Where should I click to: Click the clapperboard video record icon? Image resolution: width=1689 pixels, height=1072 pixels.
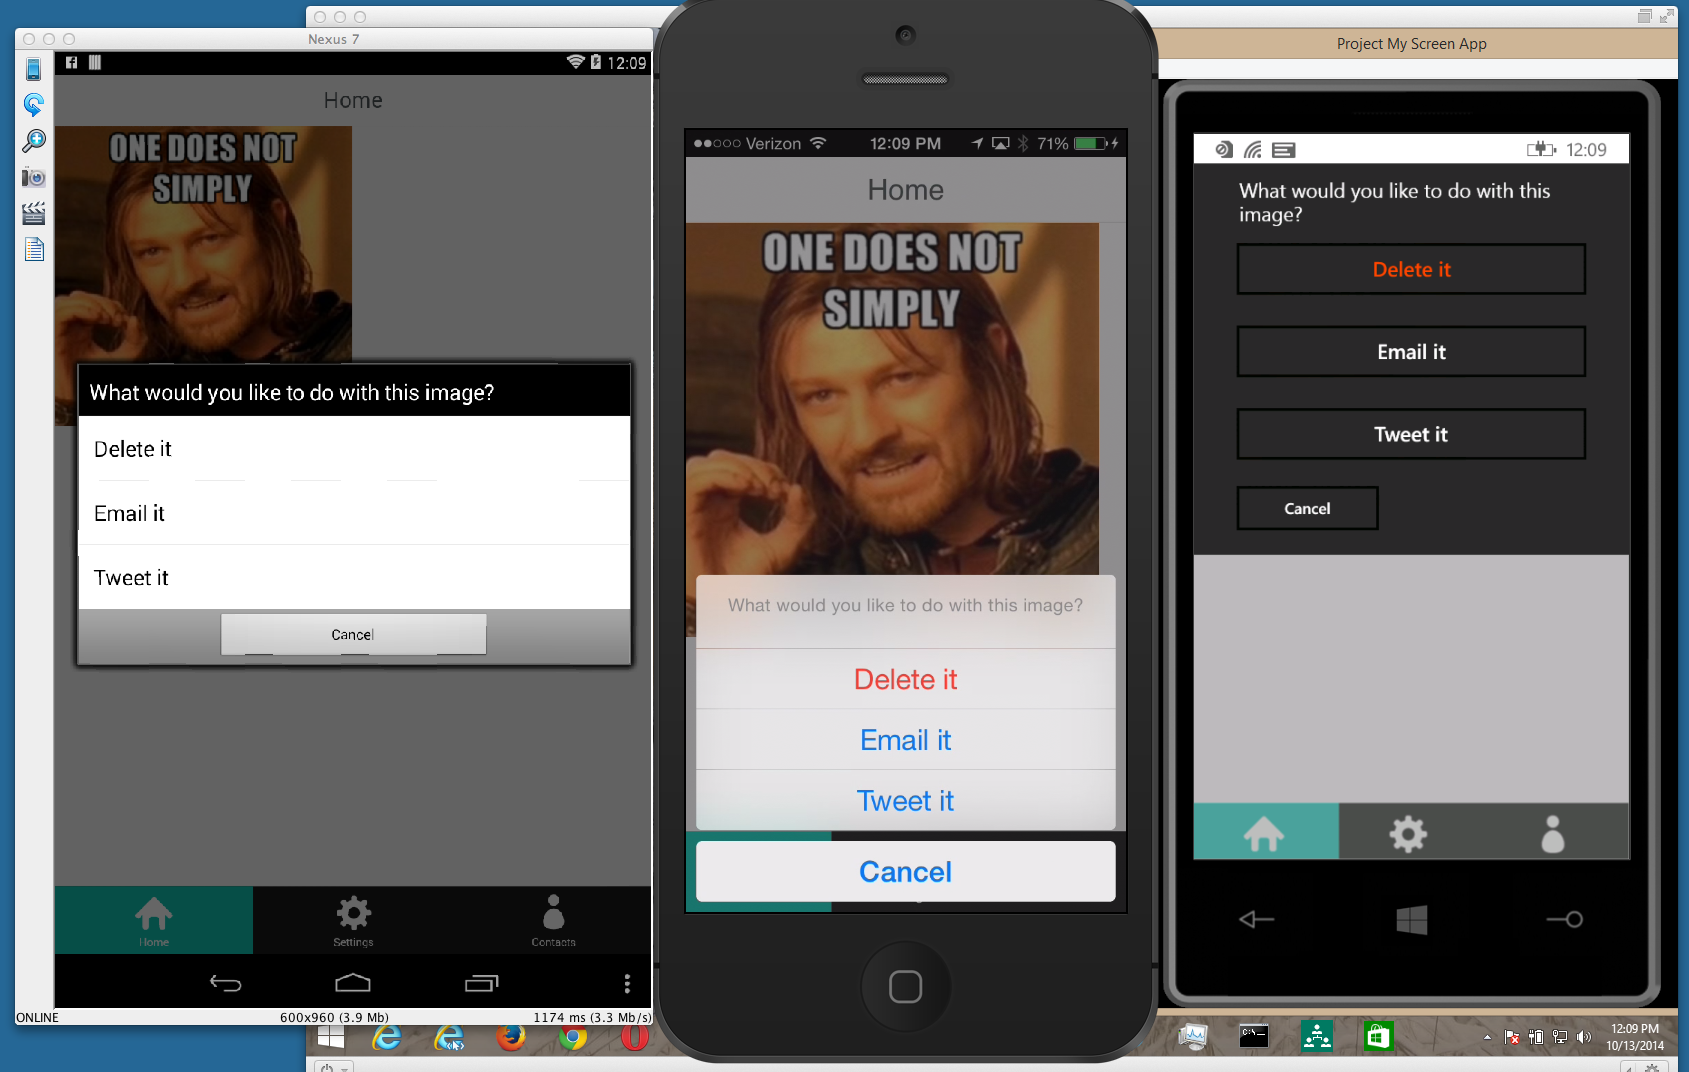click(x=34, y=213)
